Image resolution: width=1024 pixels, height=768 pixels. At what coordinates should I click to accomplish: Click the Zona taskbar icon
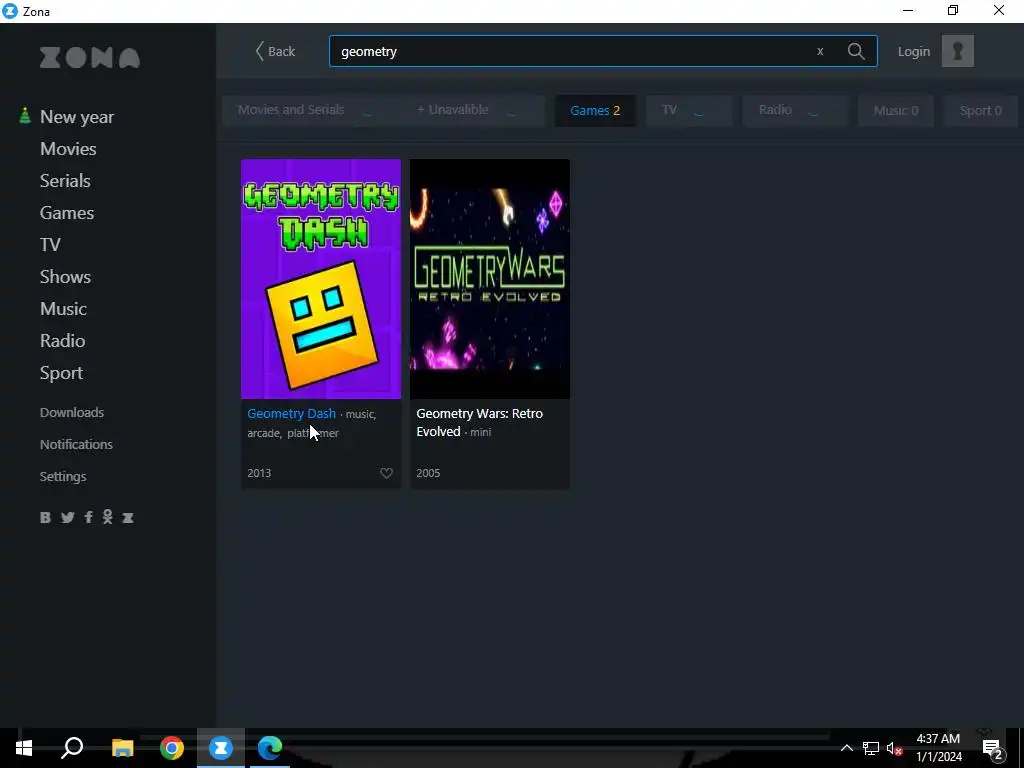221,748
